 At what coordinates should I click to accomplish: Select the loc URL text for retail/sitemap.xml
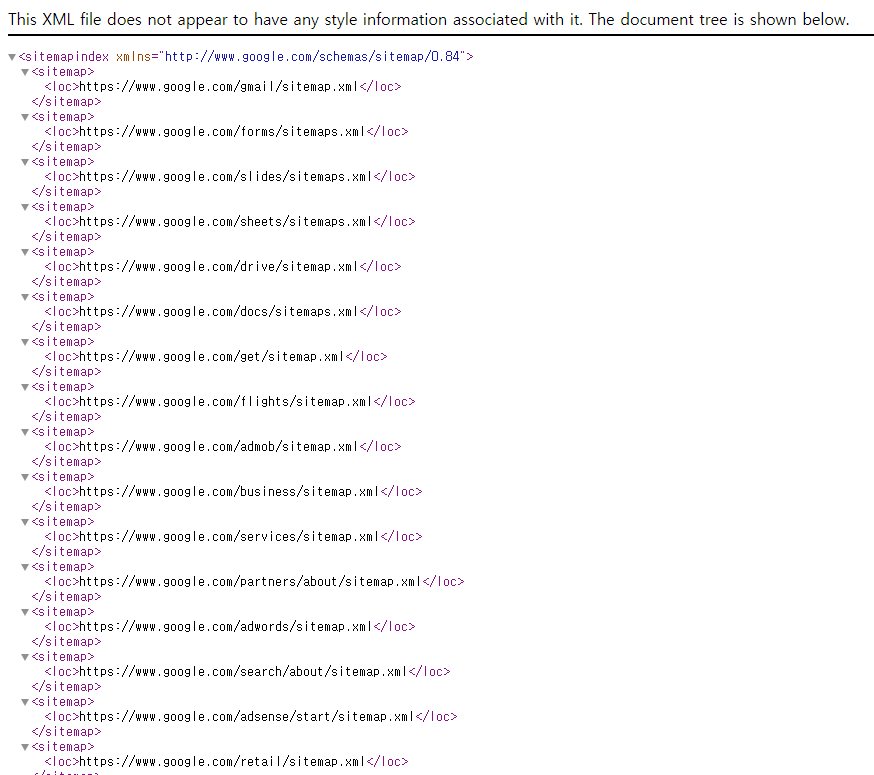pyautogui.click(x=222, y=762)
